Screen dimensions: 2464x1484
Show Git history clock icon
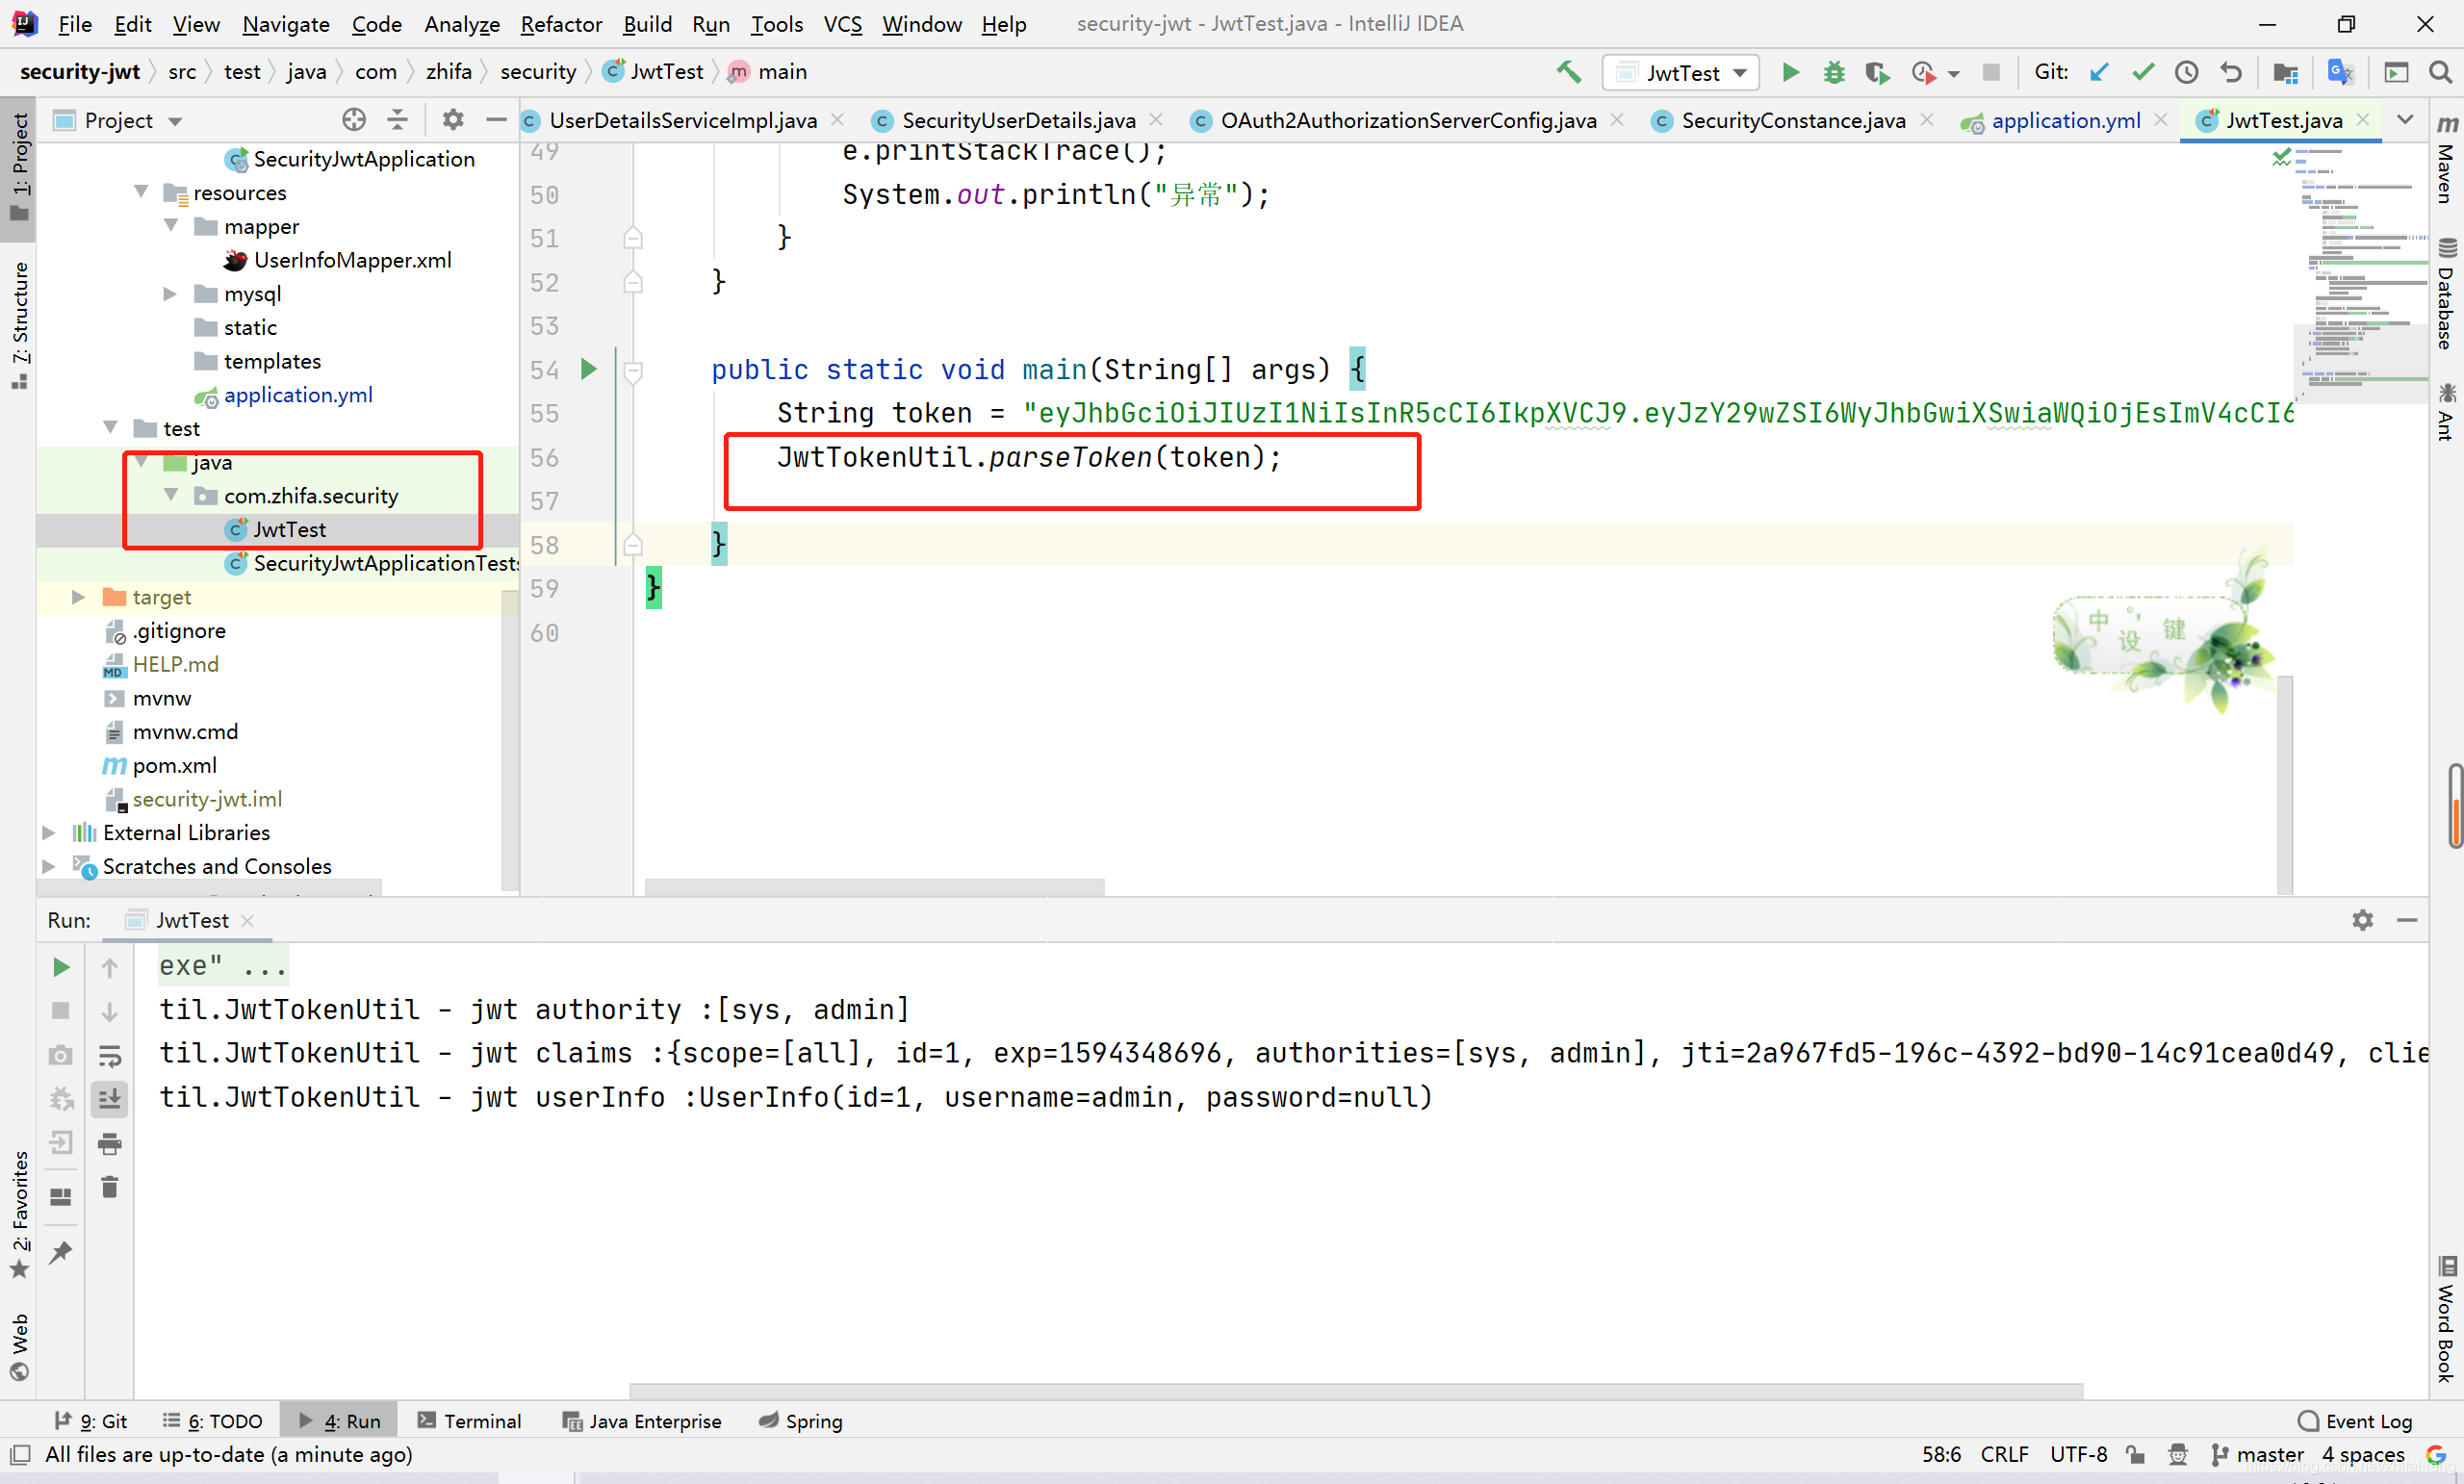(x=2186, y=72)
